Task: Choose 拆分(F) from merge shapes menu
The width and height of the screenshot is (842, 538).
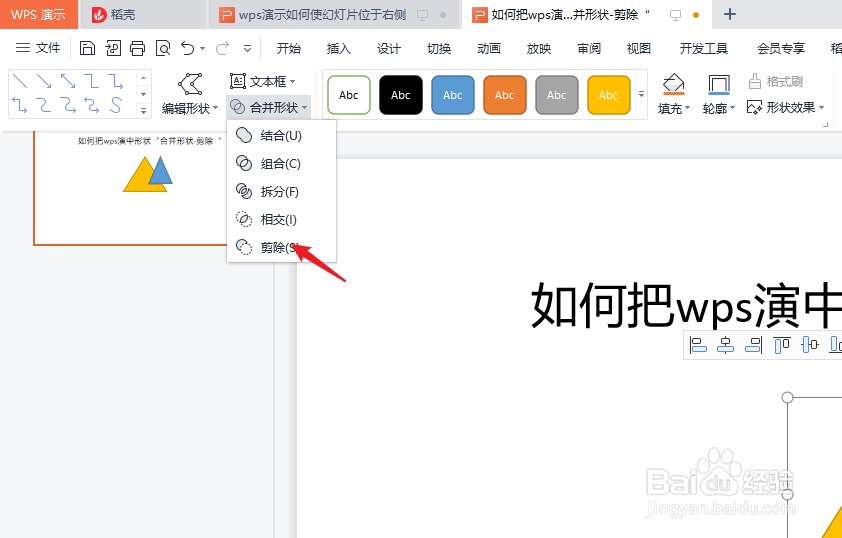Action: [281, 191]
